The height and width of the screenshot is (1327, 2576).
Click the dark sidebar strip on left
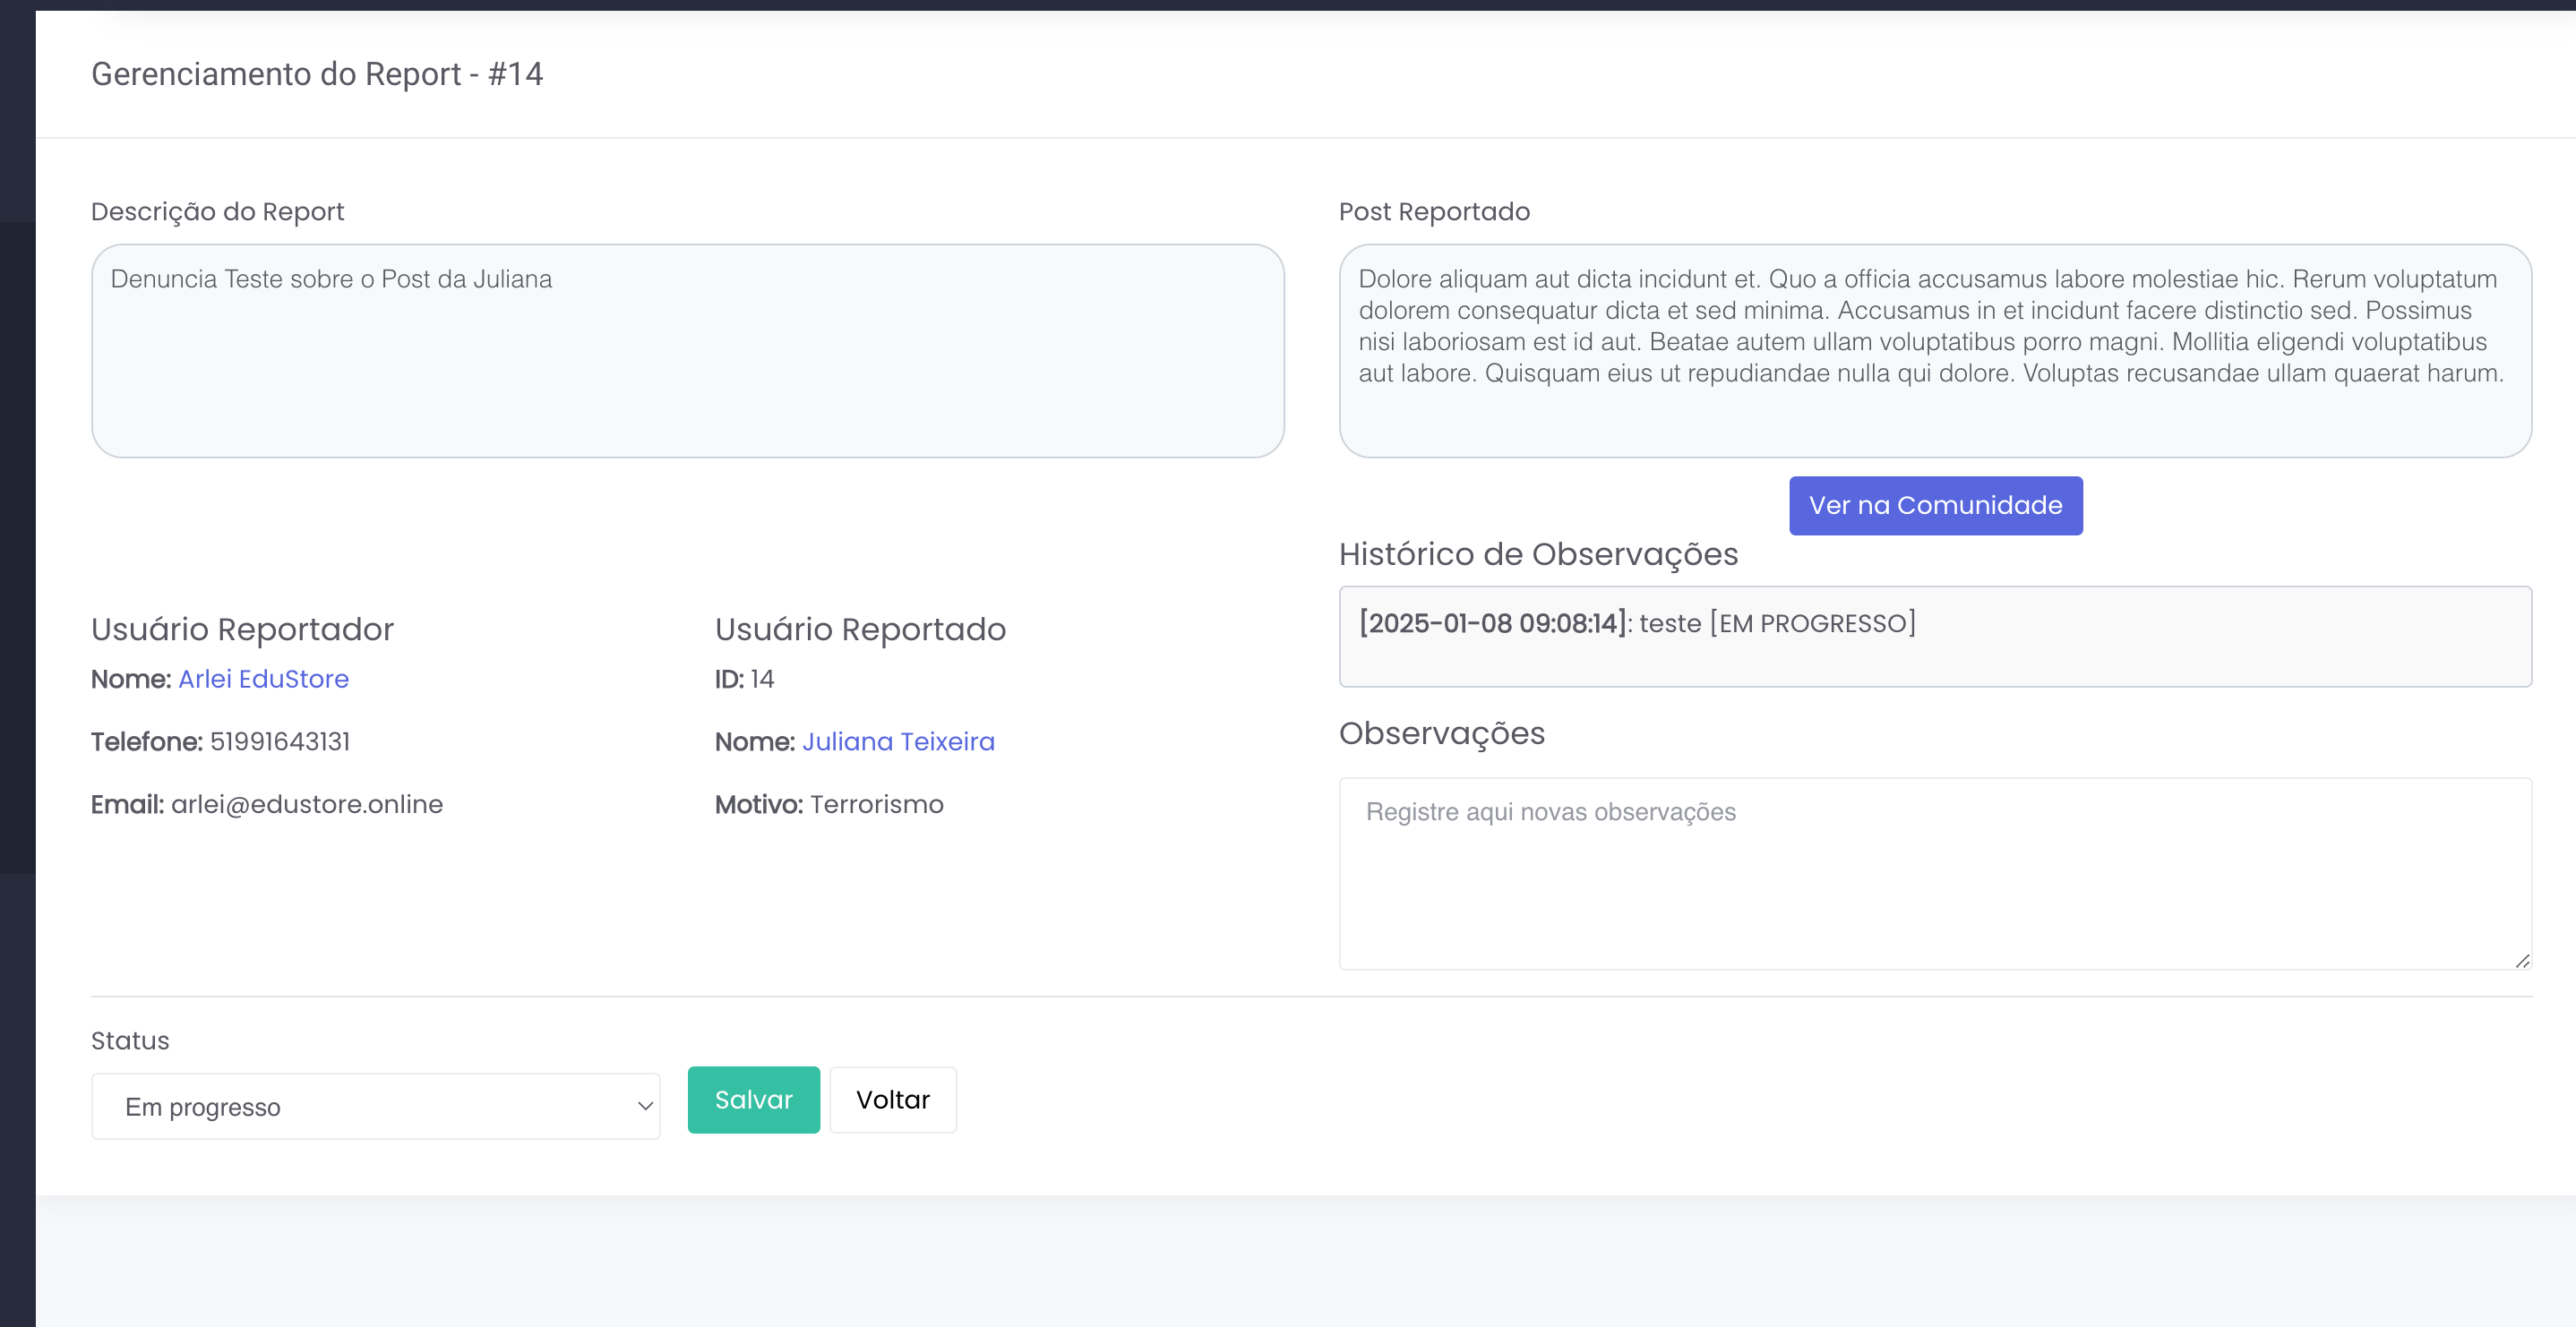(x=17, y=600)
